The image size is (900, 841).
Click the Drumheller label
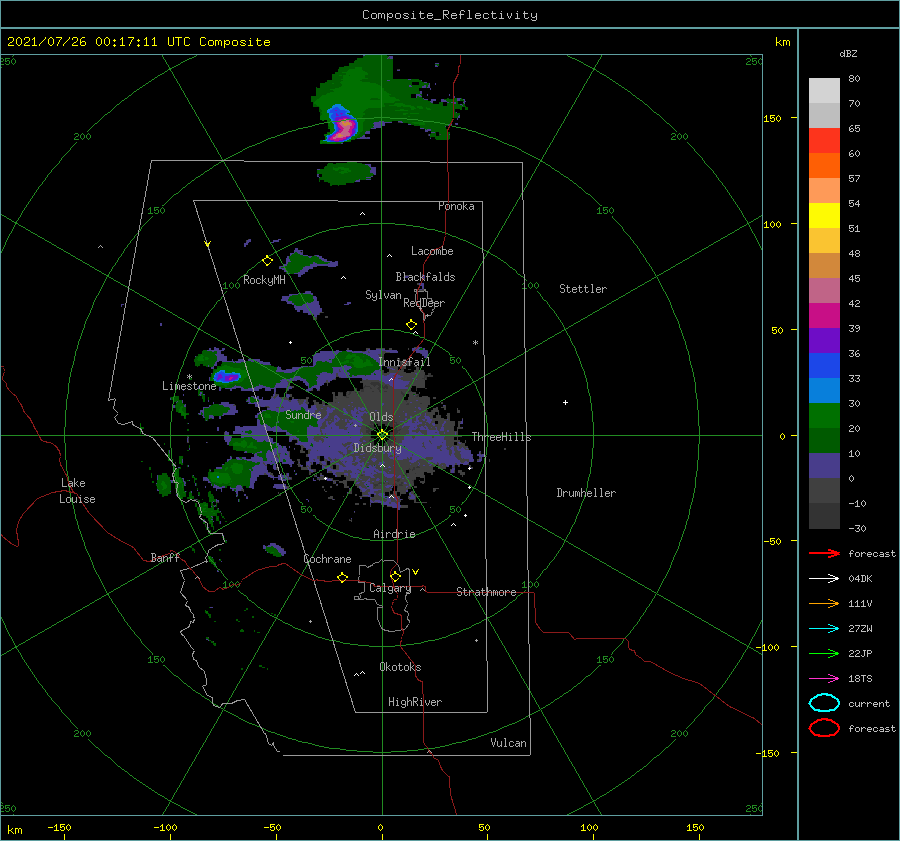coord(586,493)
